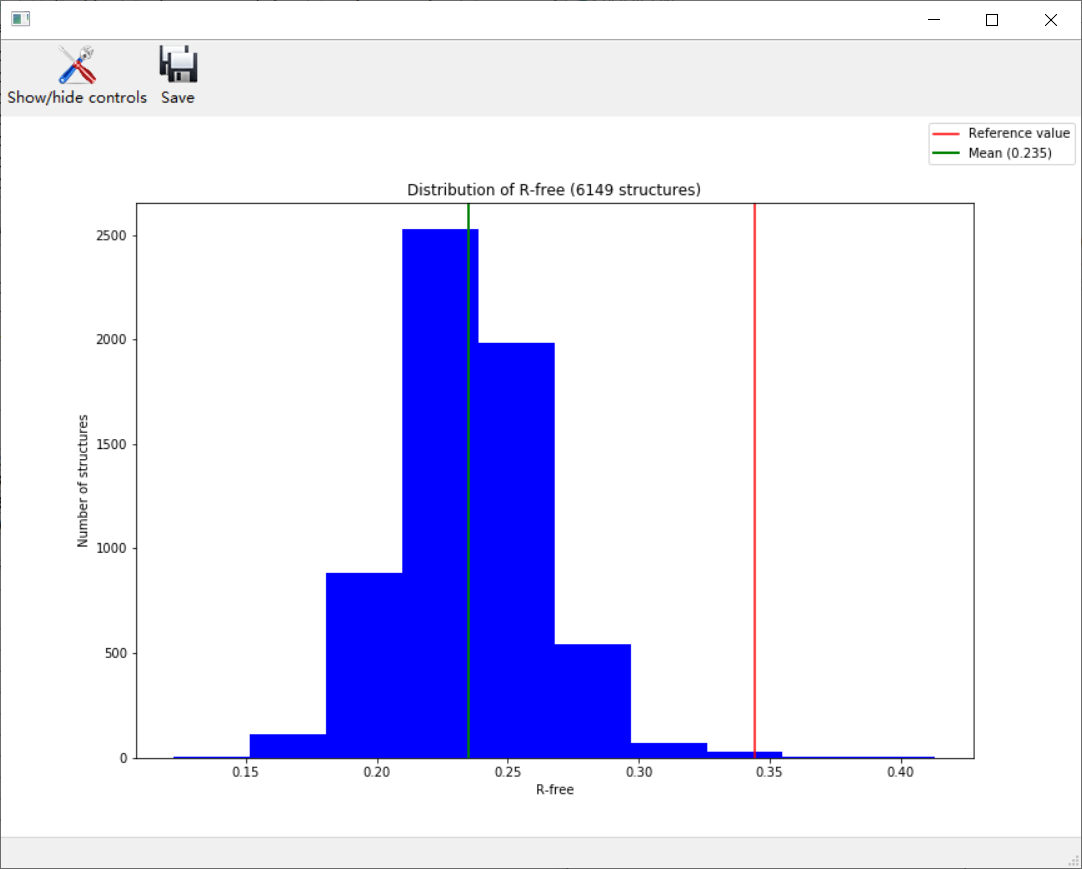Close the histogram window
This screenshot has height=869, width=1082.
click(1050, 20)
